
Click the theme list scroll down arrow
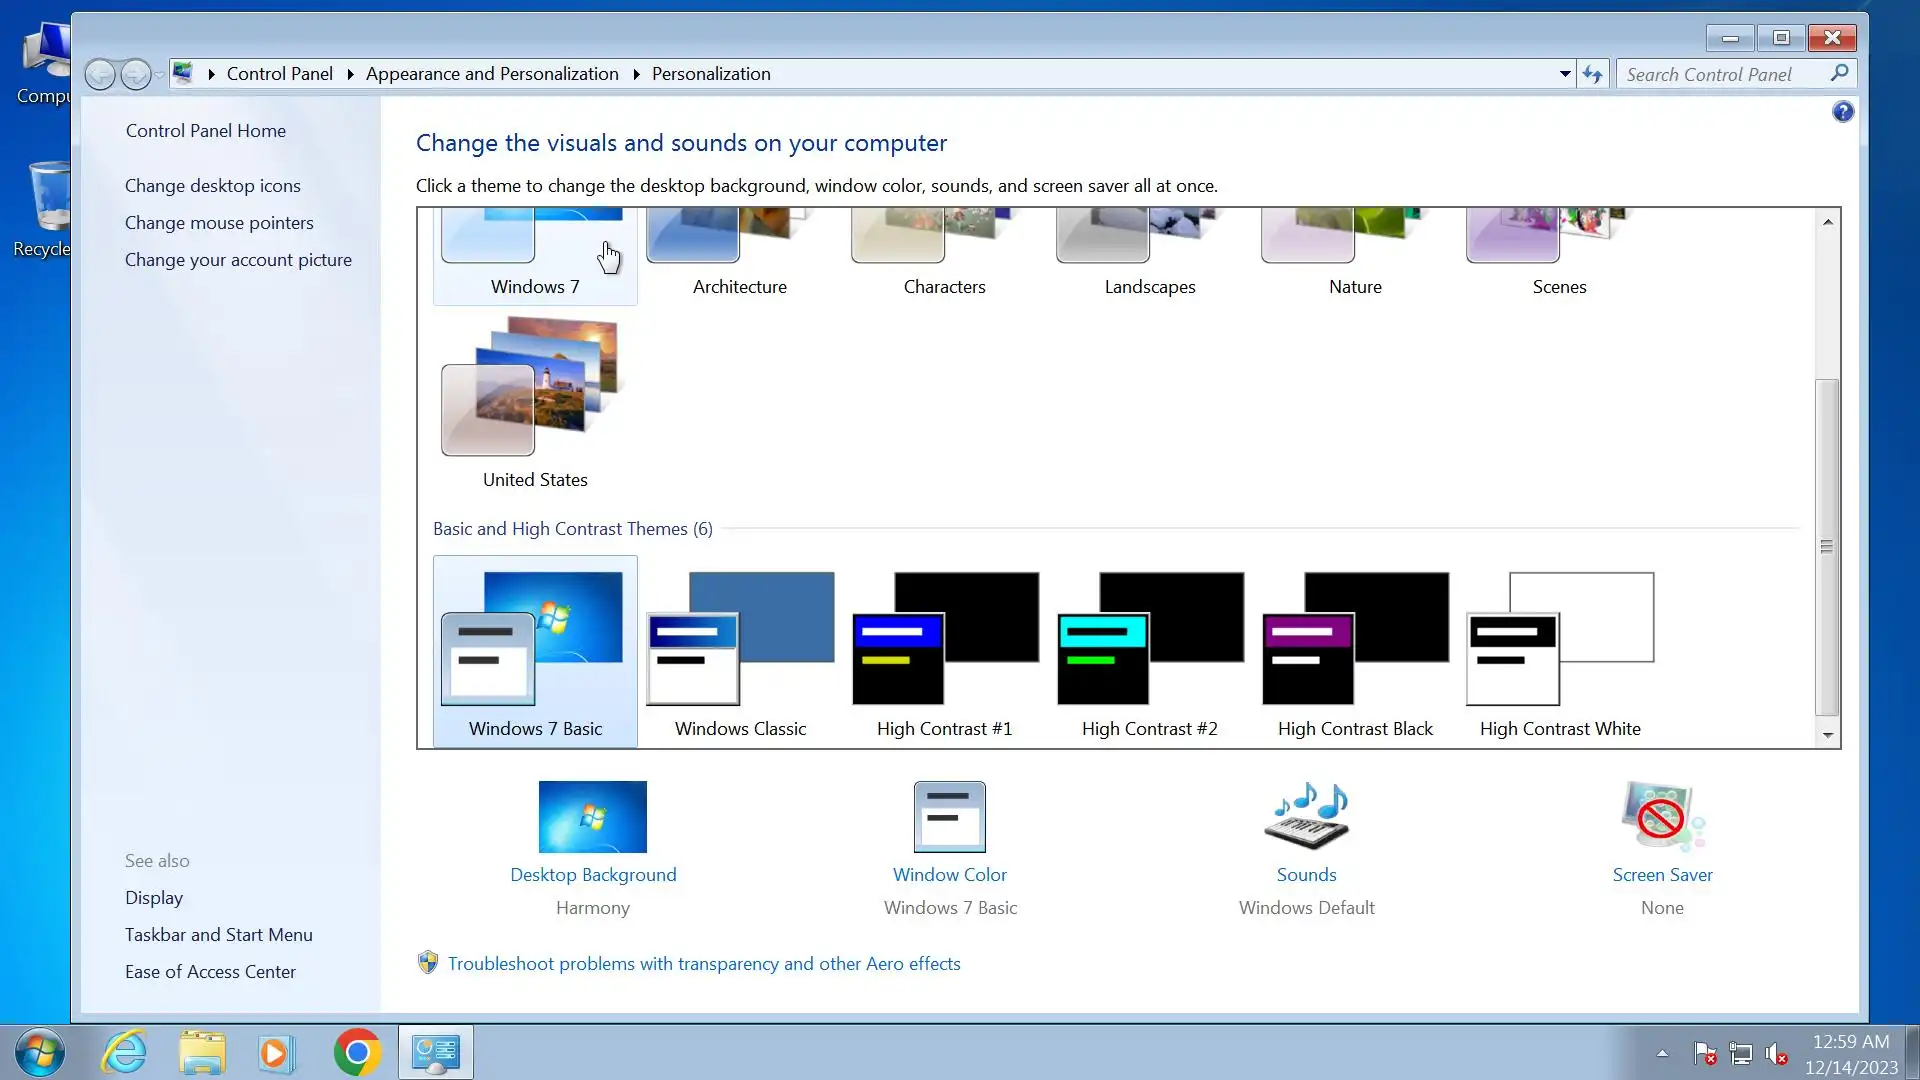pos(1828,735)
